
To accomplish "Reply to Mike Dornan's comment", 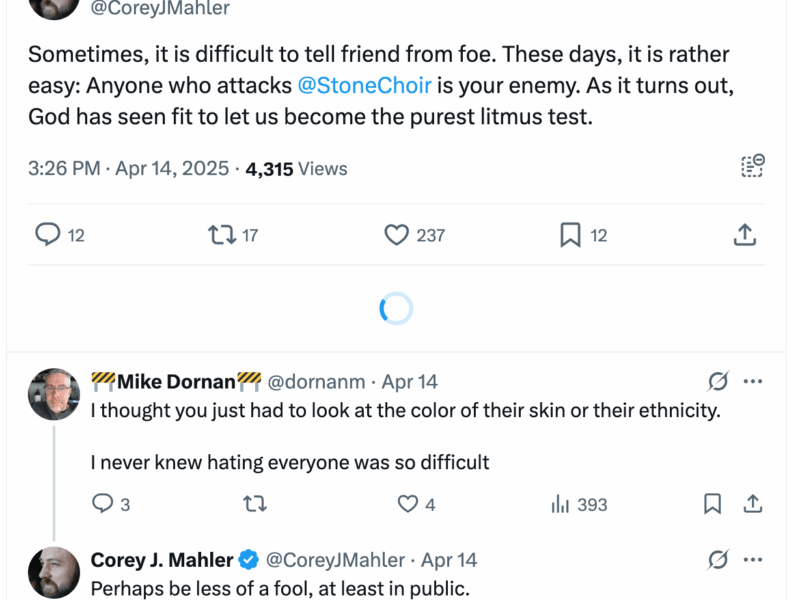I will (102, 504).
